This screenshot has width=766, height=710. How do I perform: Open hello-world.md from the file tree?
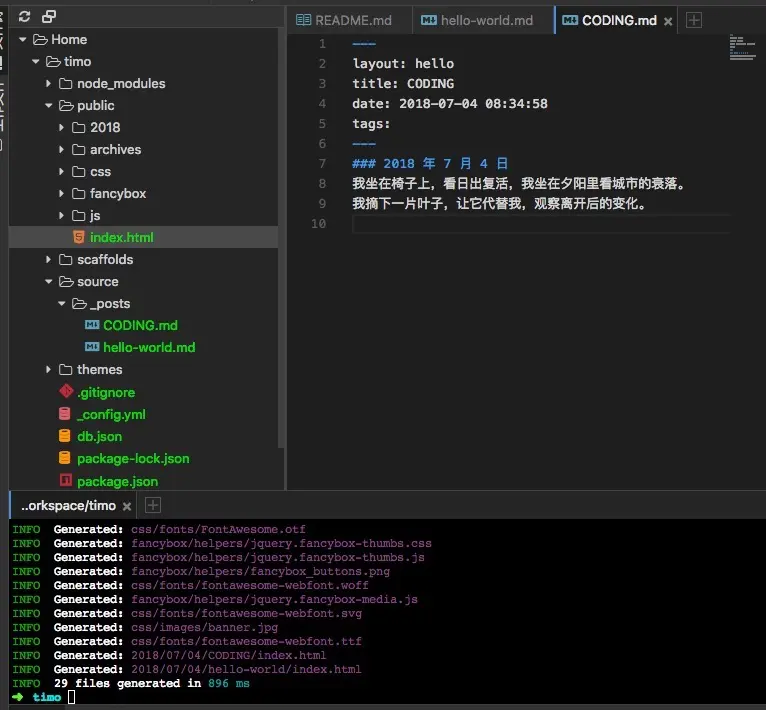(x=149, y=347)
